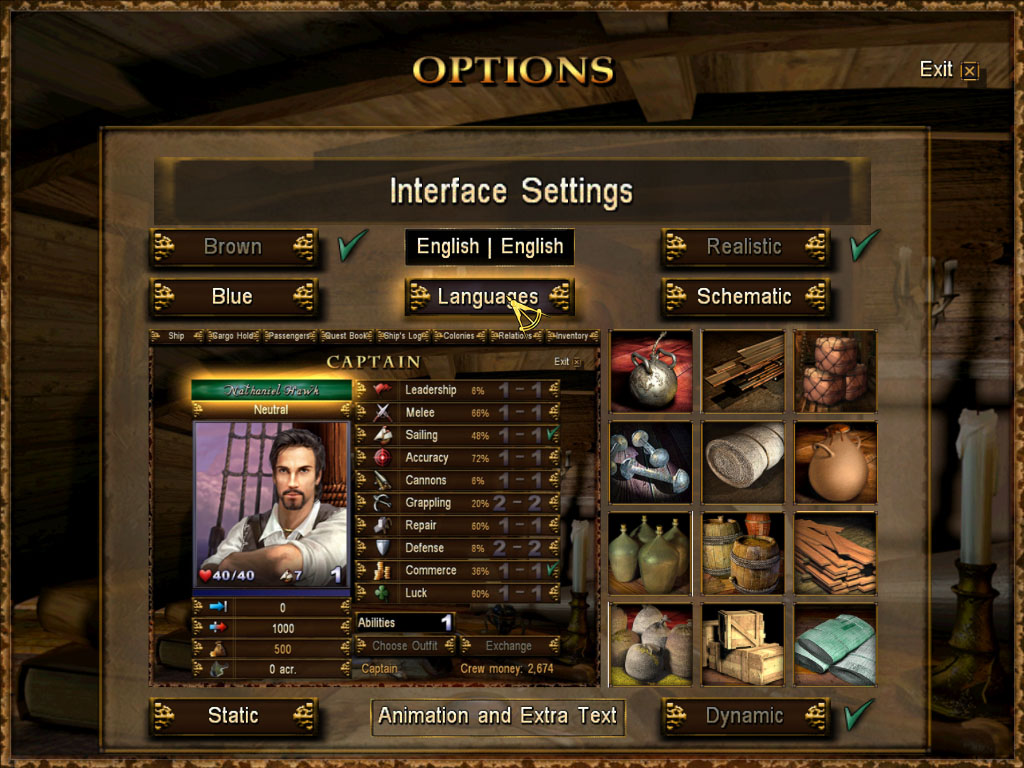Screen dimensions: 1024x768
Task: Click the captain Nathaniel Hawk portrait
Action: click(271, 504)
